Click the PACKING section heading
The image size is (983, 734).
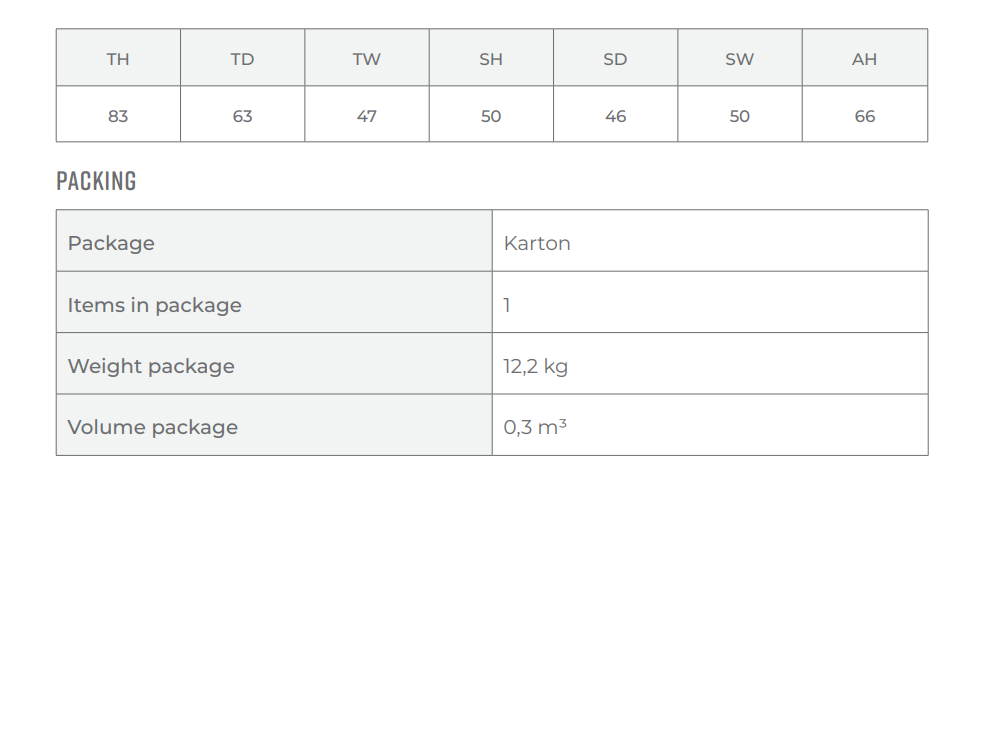pos(96,181)
